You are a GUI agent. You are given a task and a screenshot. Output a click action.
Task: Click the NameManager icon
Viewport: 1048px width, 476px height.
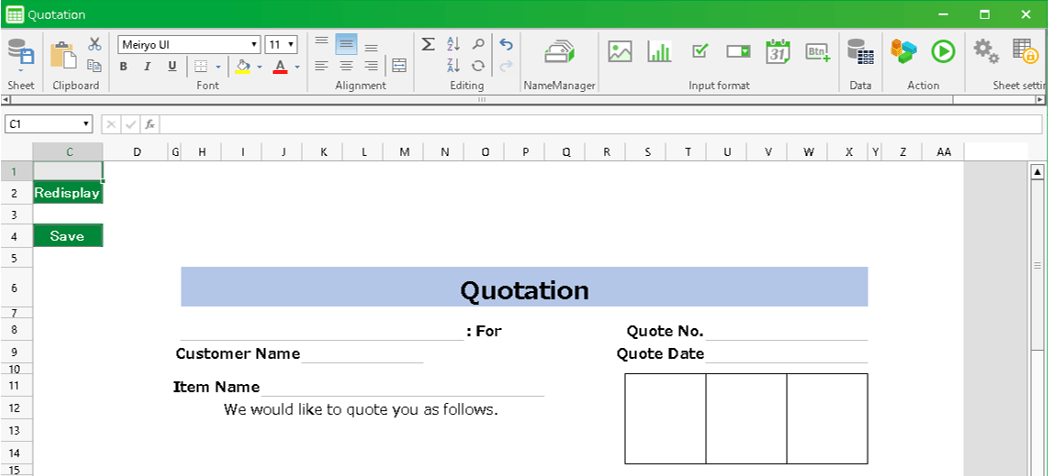click(x=559, y=52)
